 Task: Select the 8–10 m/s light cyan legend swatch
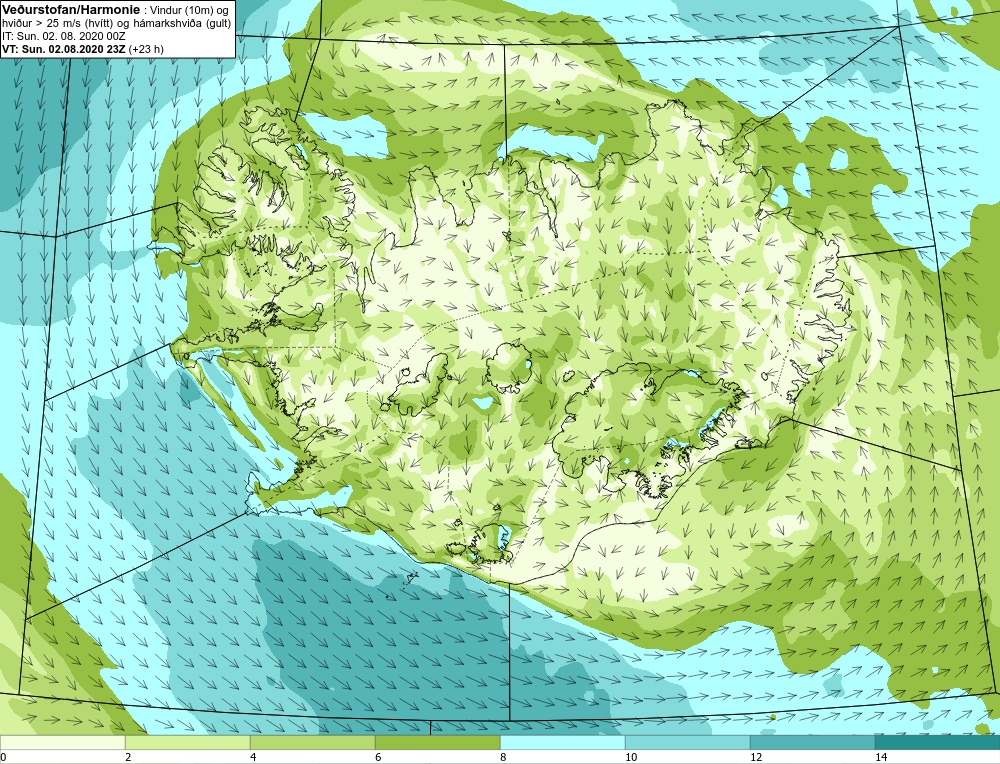tap(562, 743)
